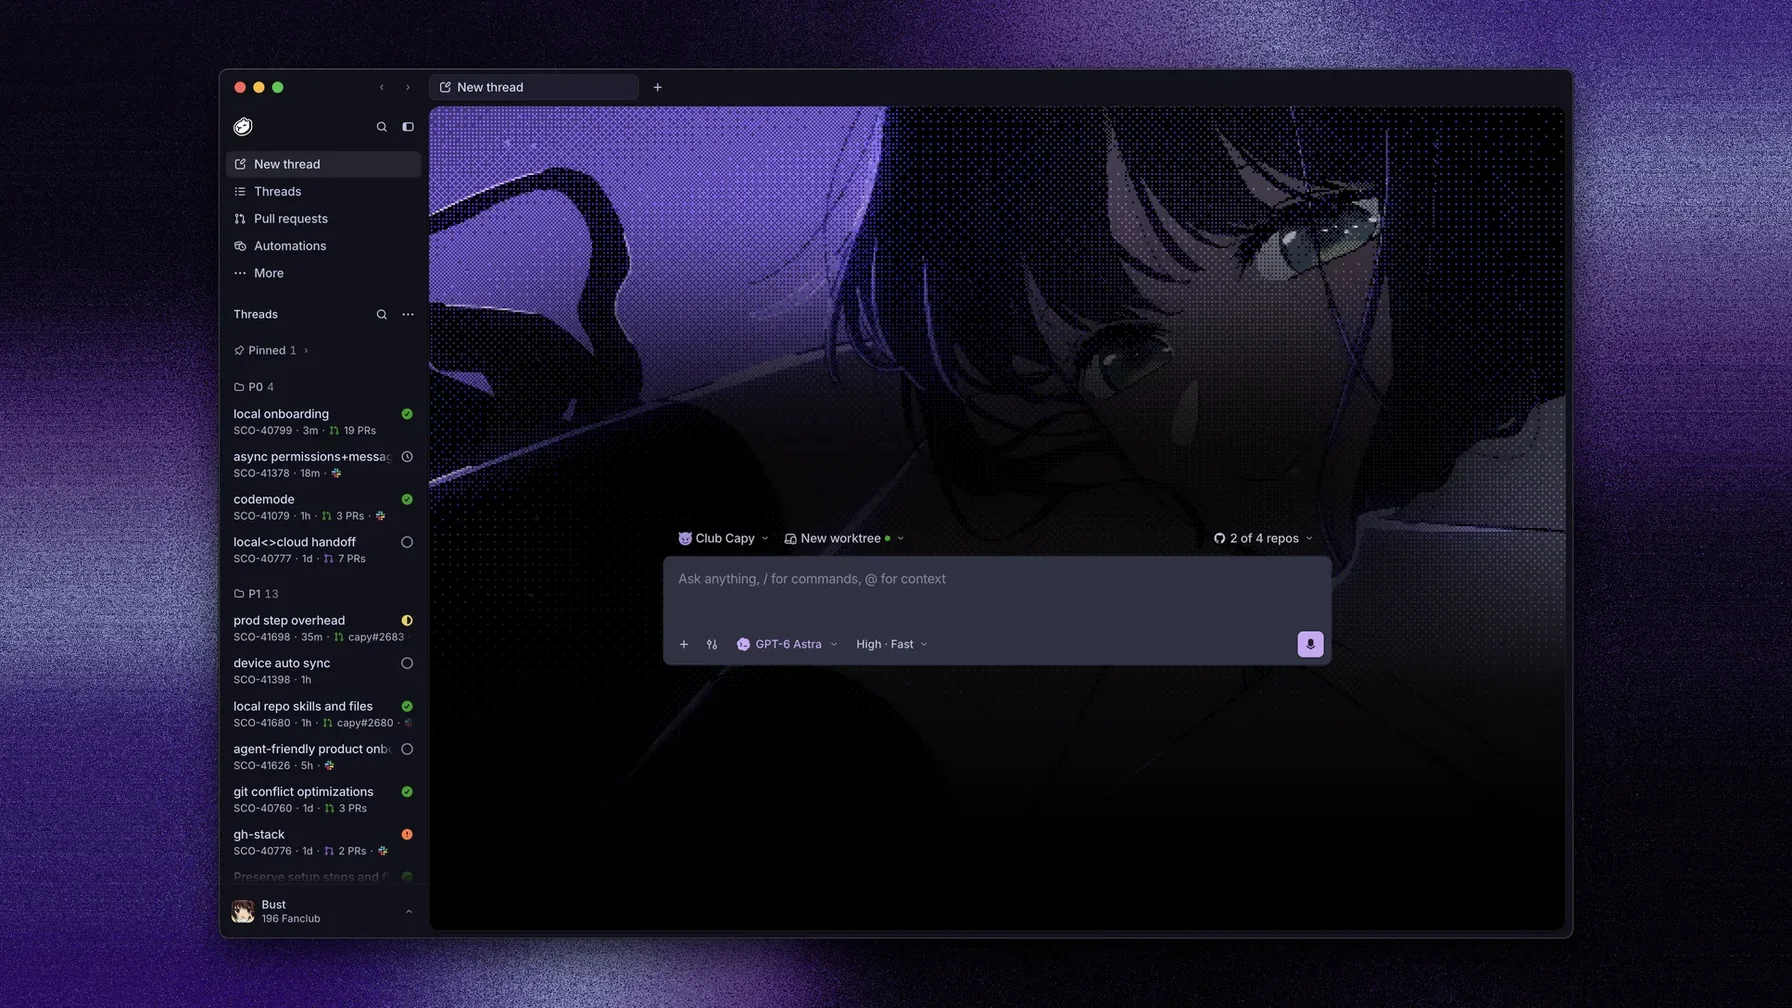
Task: Open Threads in the sidebar navigation
Action: [323, 191]
